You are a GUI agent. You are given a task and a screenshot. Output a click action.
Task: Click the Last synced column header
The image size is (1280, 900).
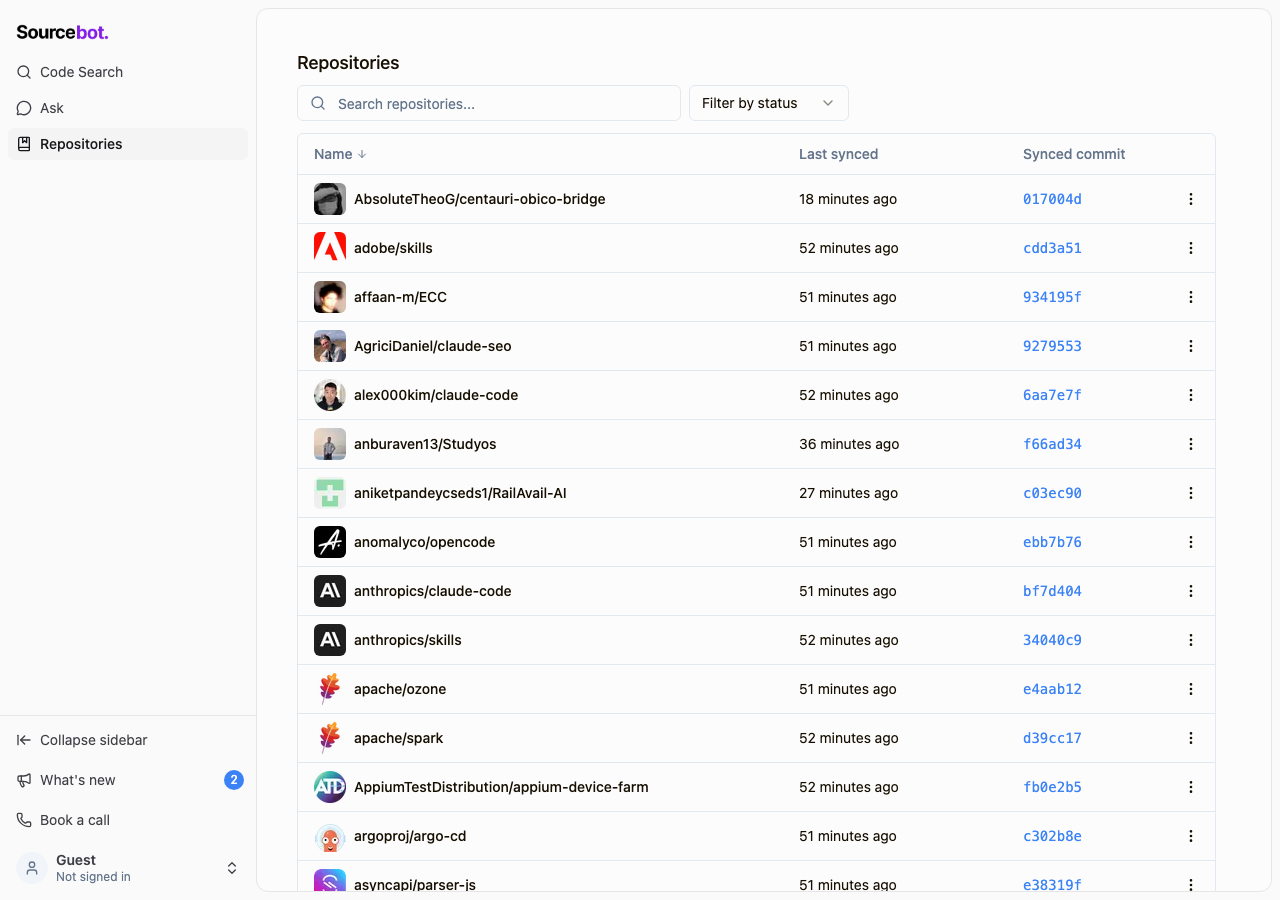point(838,154)
